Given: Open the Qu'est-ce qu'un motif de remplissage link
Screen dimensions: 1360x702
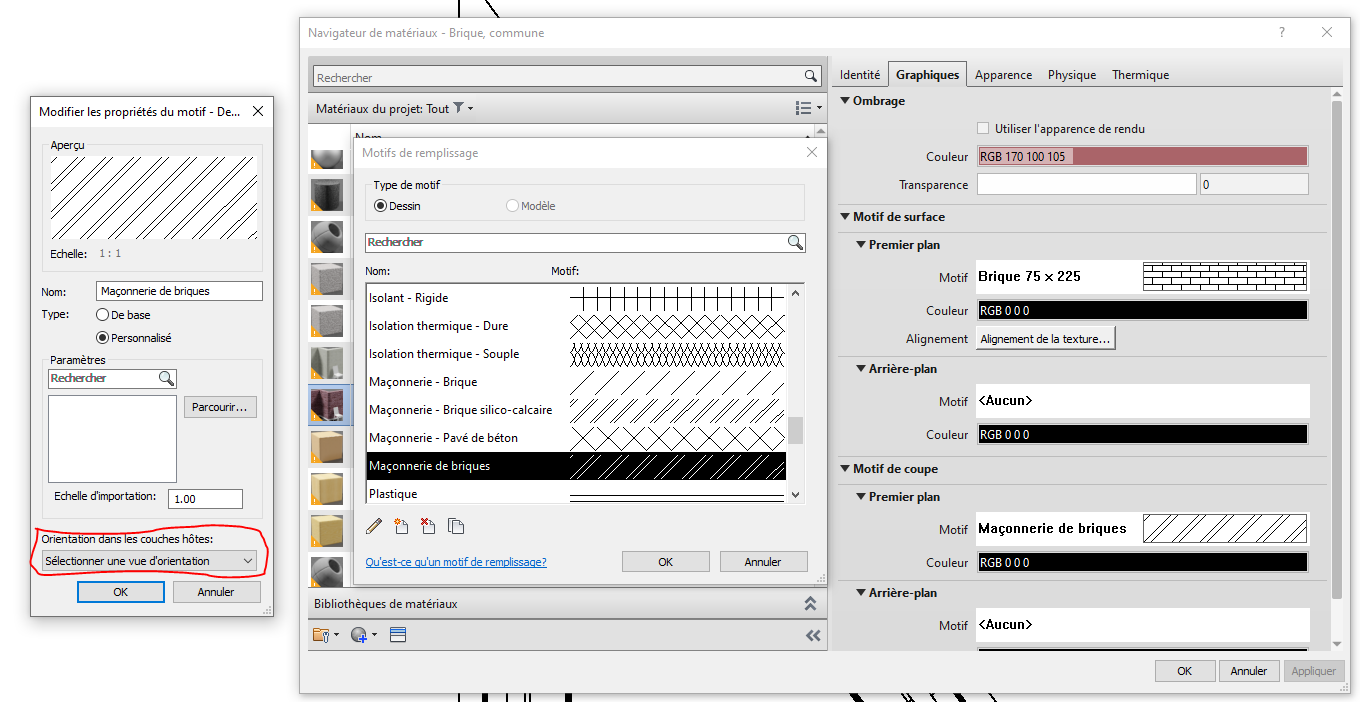Looking at the screenshot, I should click(x=456, y=562).
